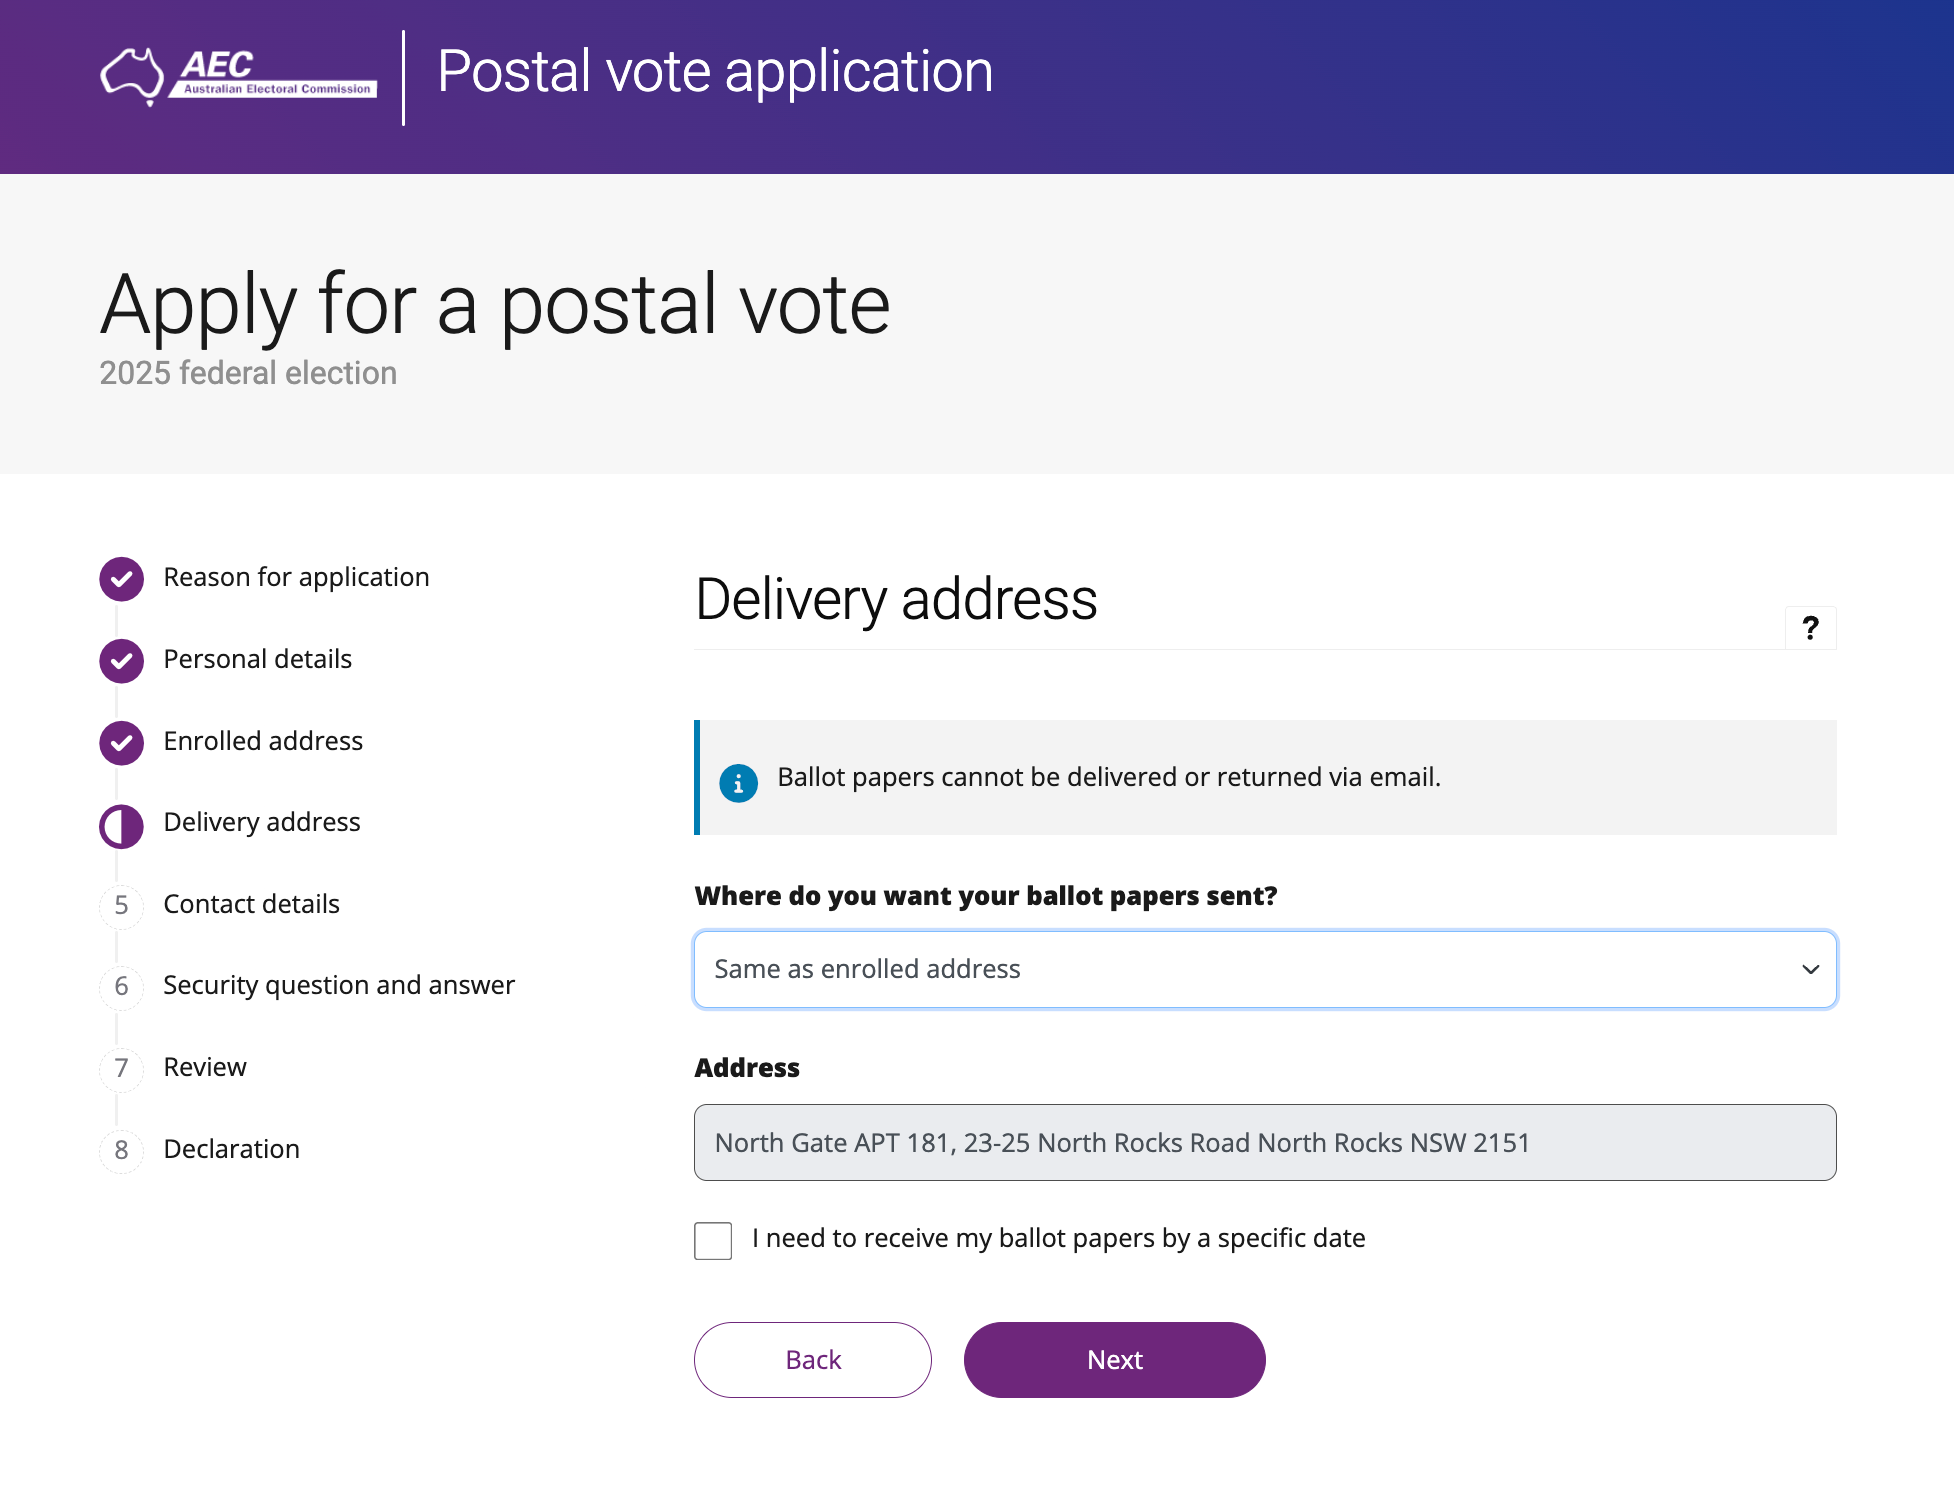Click the half-filled Delivery address step icon
This screenshot has height=1488, width=1954.
tap(121, 824)
